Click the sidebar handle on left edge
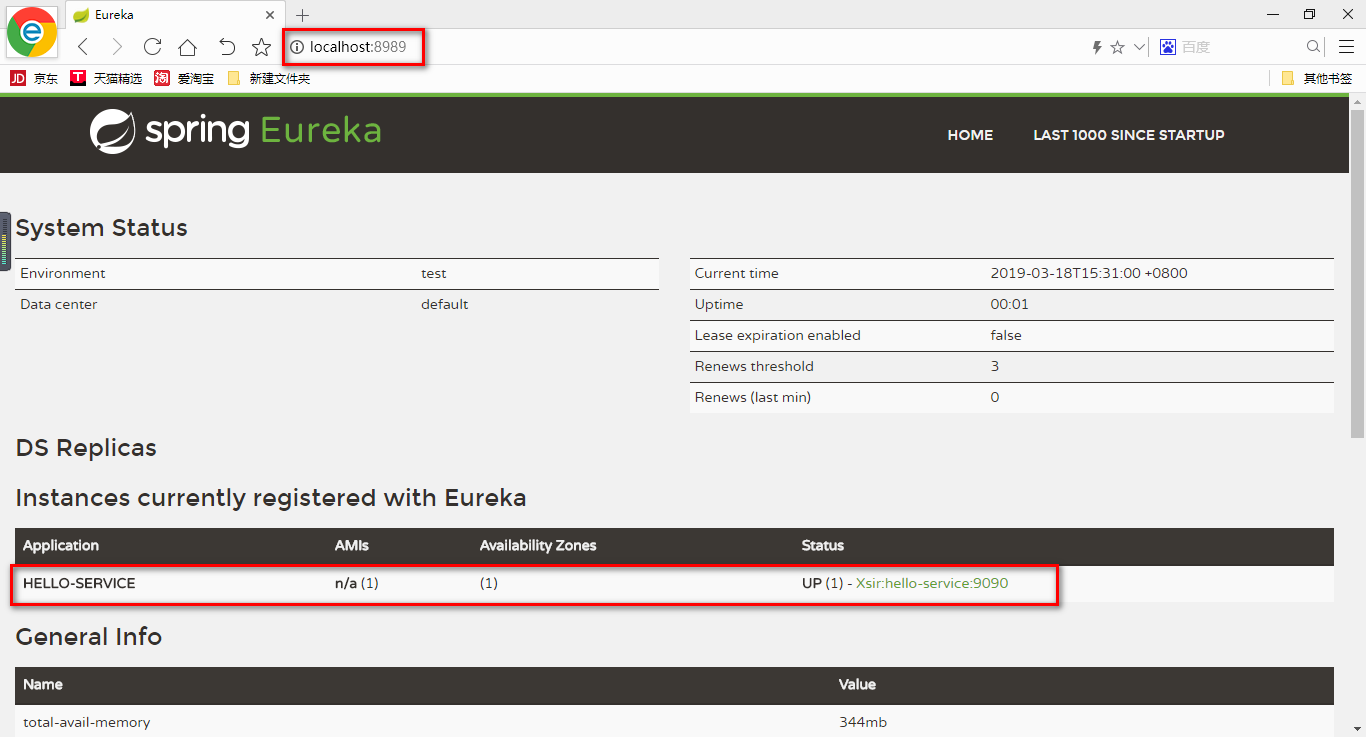The height and width of the screenshot is (737, 1366). pyautogui.click(x=5, y=241)
